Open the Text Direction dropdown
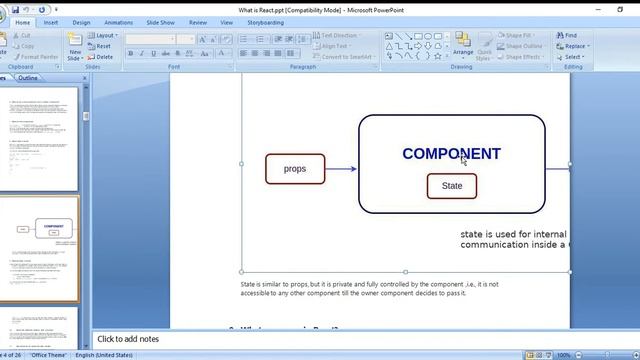 pyautogui.click(x=337, y=36)
